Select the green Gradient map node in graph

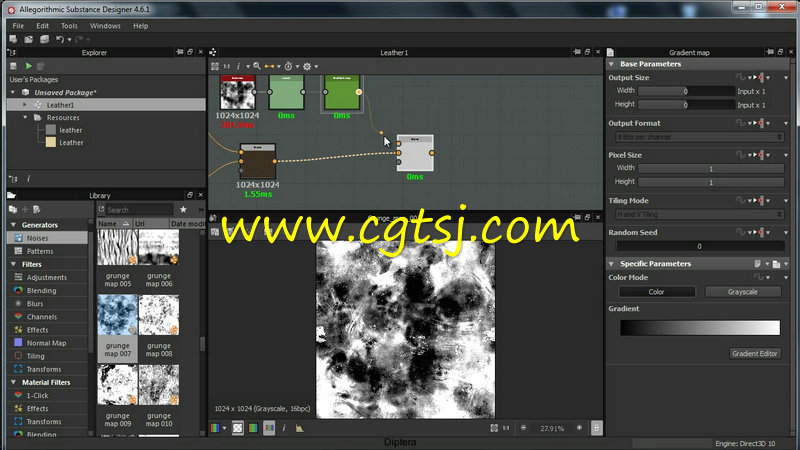(342, 92)
